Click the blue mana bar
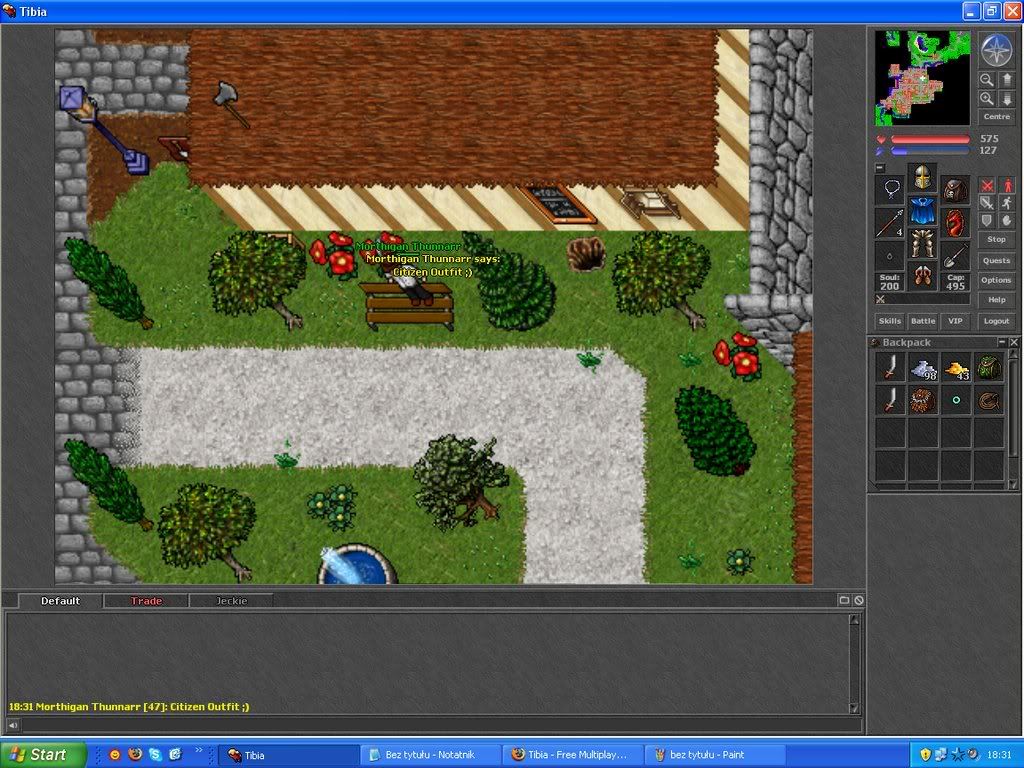Viewport: 1024px width, 768px height. coord(930,151)
